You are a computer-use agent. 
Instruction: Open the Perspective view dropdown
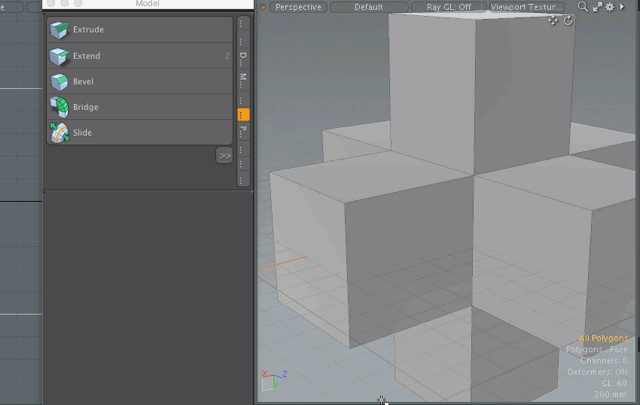click(299, 7)
